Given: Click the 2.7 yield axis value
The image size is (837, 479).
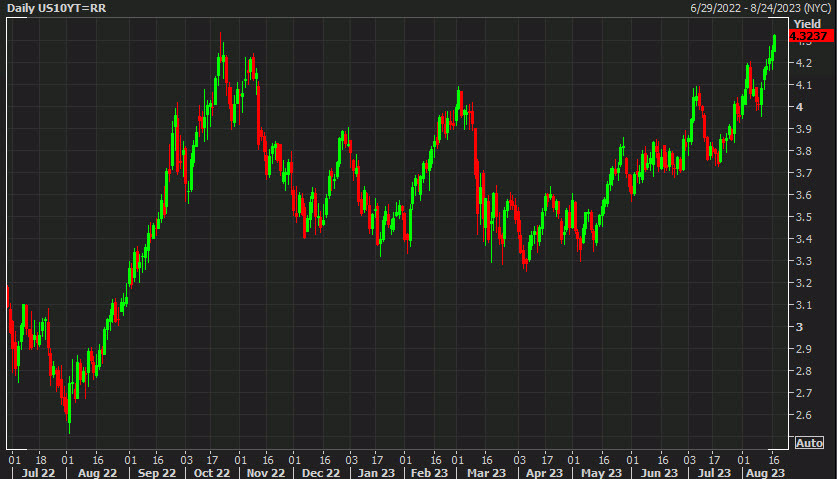Looking at the screenshot, I should (x=803, y=393).
